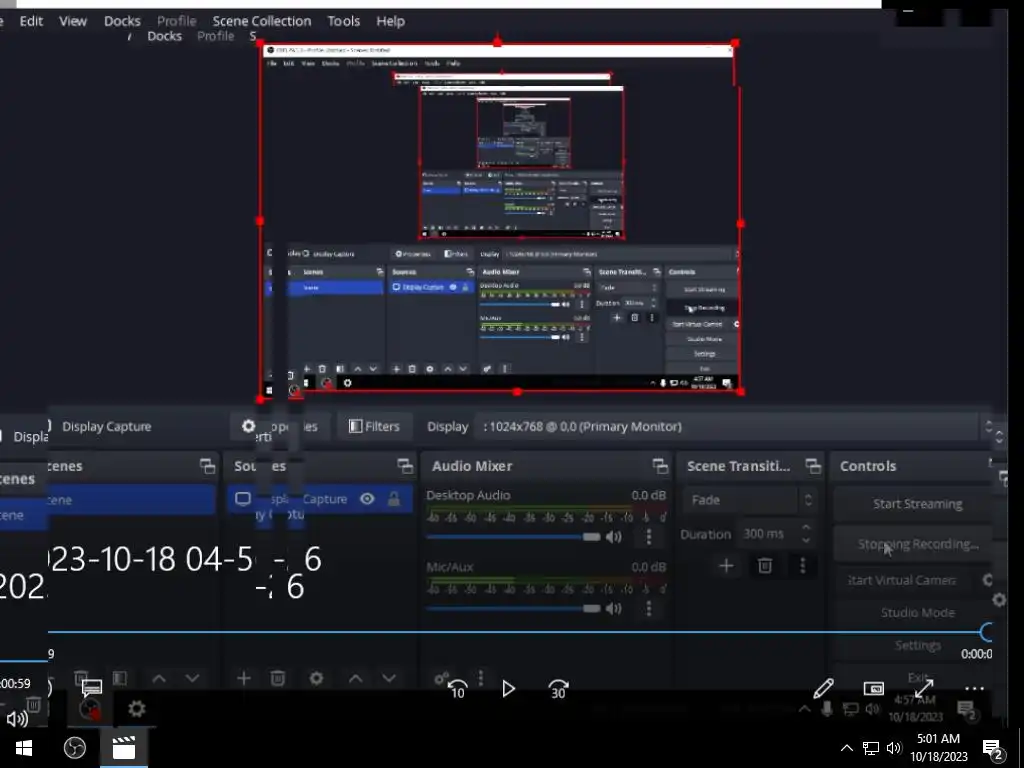
Task: Open the Tools menu
Action: click(344, 21)
